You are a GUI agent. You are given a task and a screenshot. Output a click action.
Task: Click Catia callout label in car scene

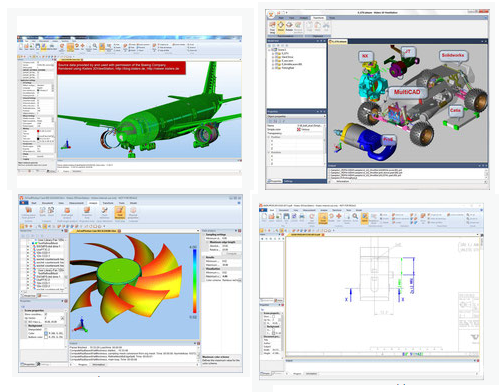(x=455, y=110)
